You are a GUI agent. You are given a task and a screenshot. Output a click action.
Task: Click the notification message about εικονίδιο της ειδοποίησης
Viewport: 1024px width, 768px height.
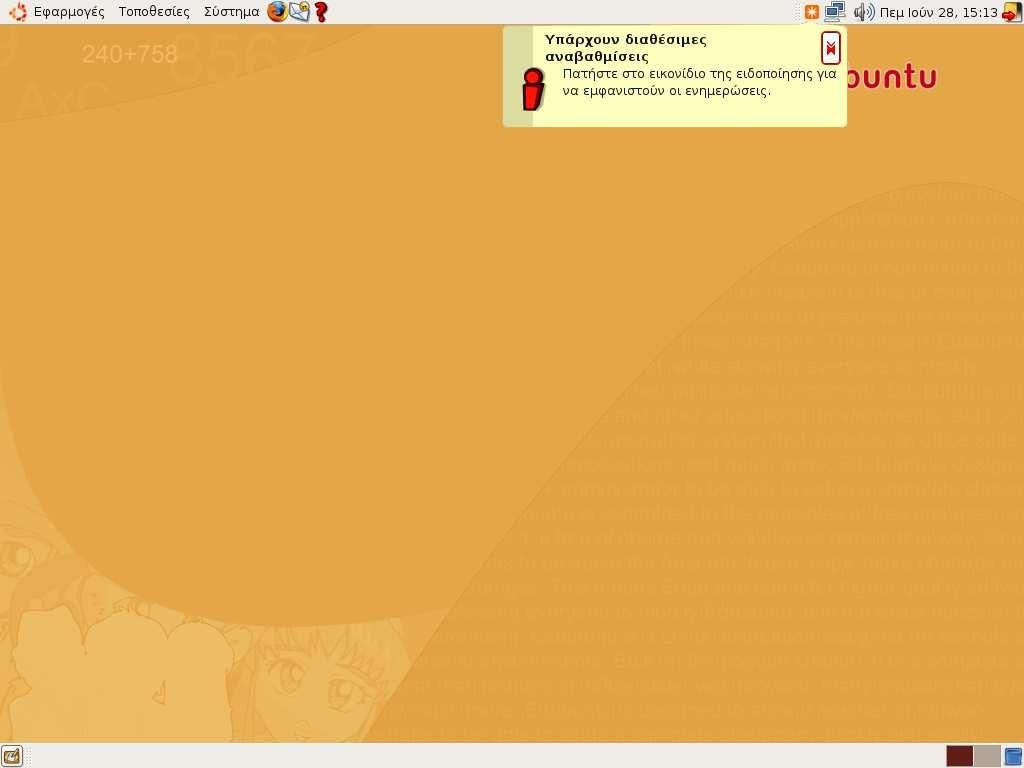(x=699, y=82)
